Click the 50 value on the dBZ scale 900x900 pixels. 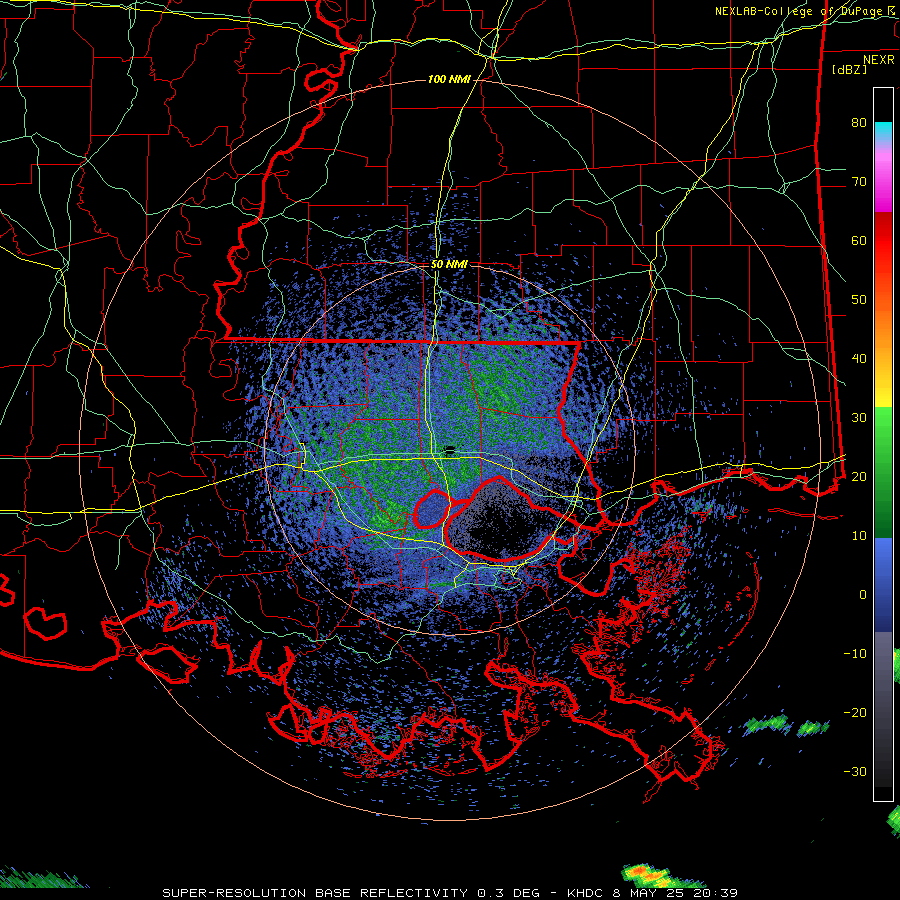point(859,300)
